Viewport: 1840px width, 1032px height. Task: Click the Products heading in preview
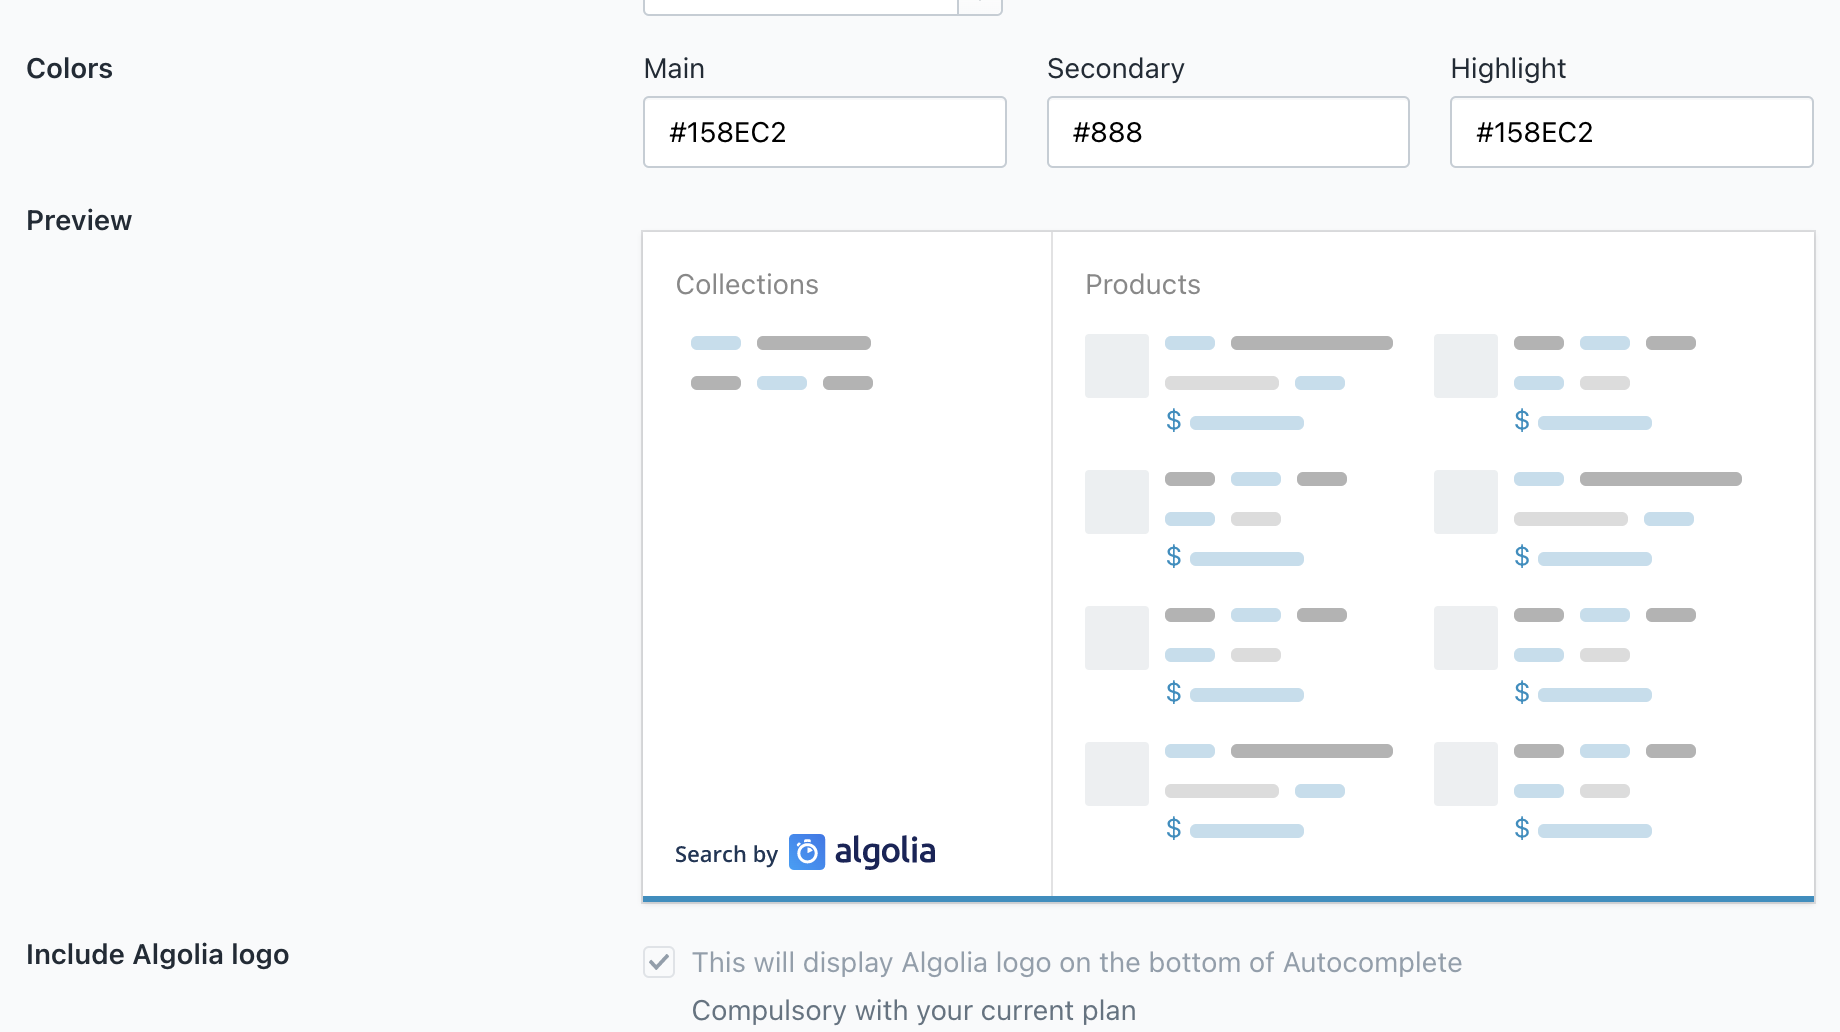pos(1142,285)
